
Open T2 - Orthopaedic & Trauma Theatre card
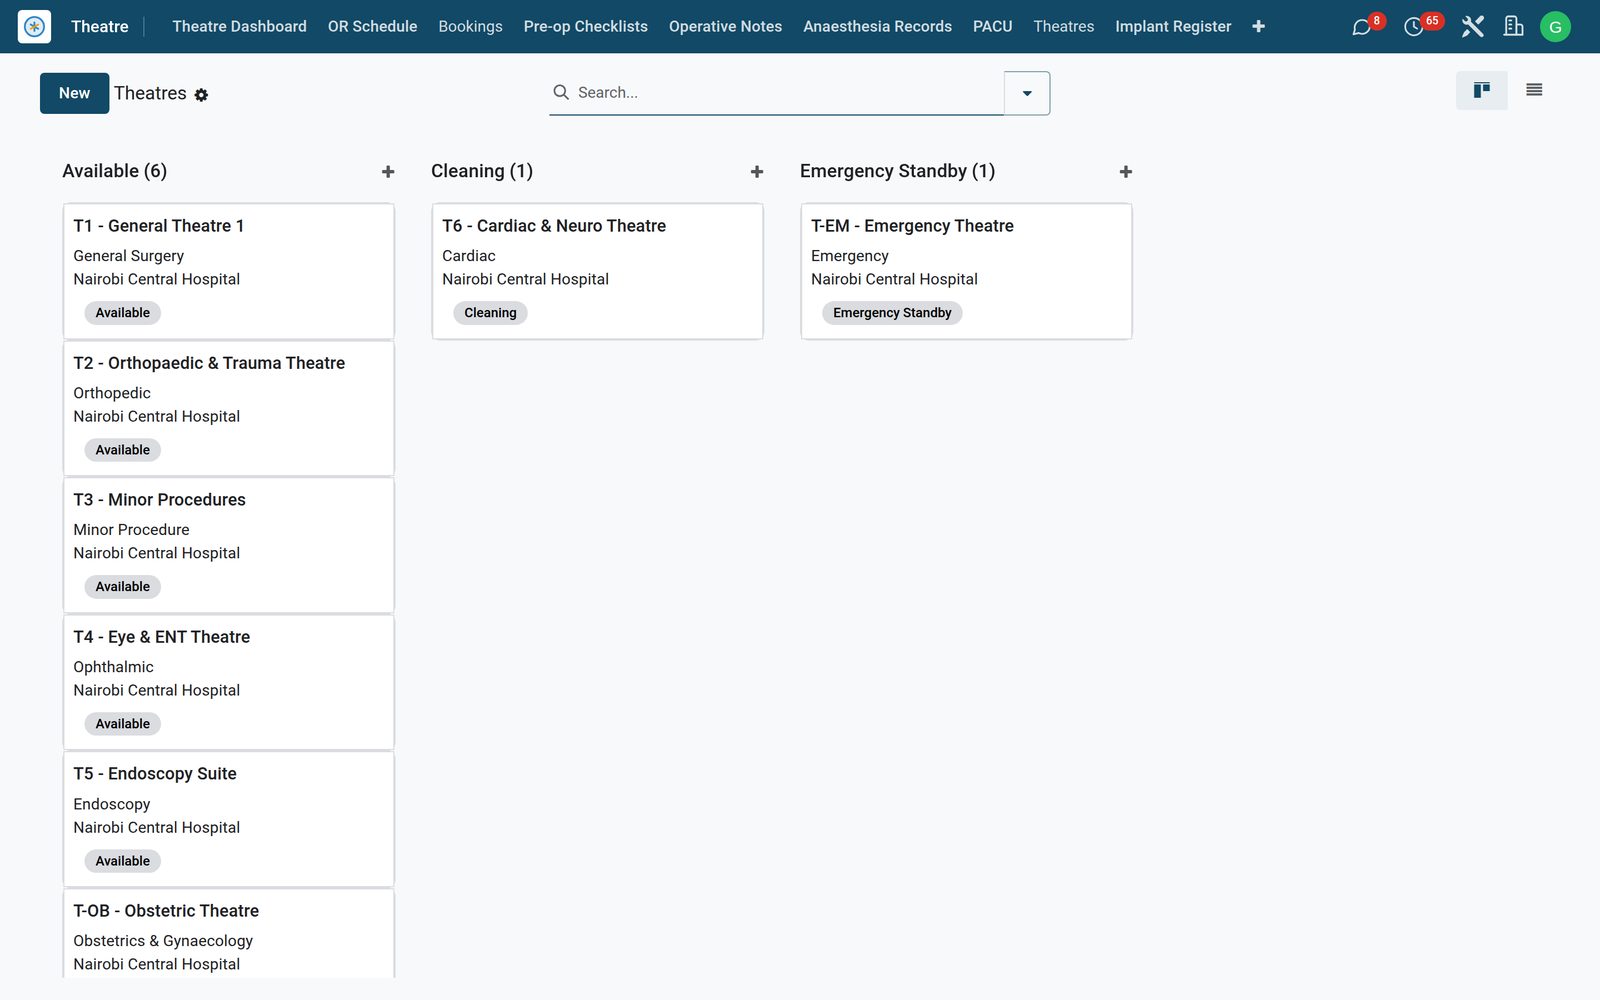(x=228, y=408)
